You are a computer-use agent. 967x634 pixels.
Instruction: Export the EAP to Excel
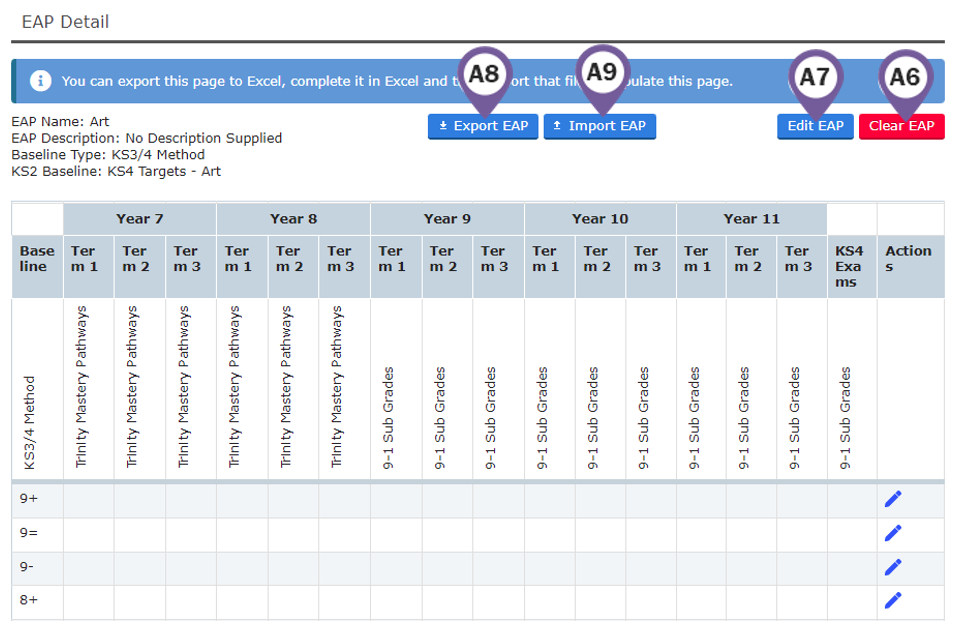pyautogui.click(x=482, y=126)
